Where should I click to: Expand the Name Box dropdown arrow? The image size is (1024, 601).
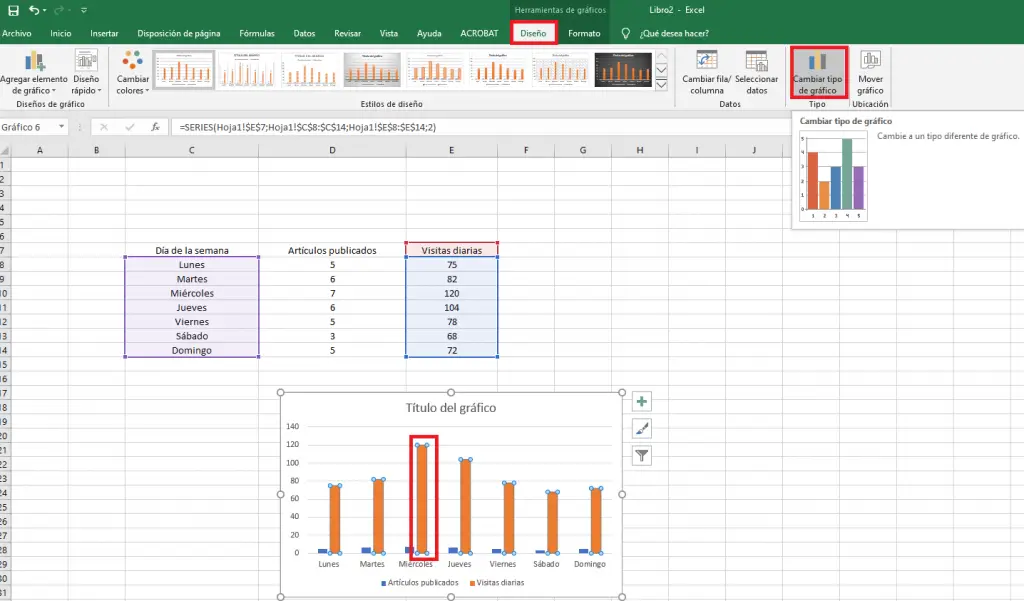[x=62, y=127]
